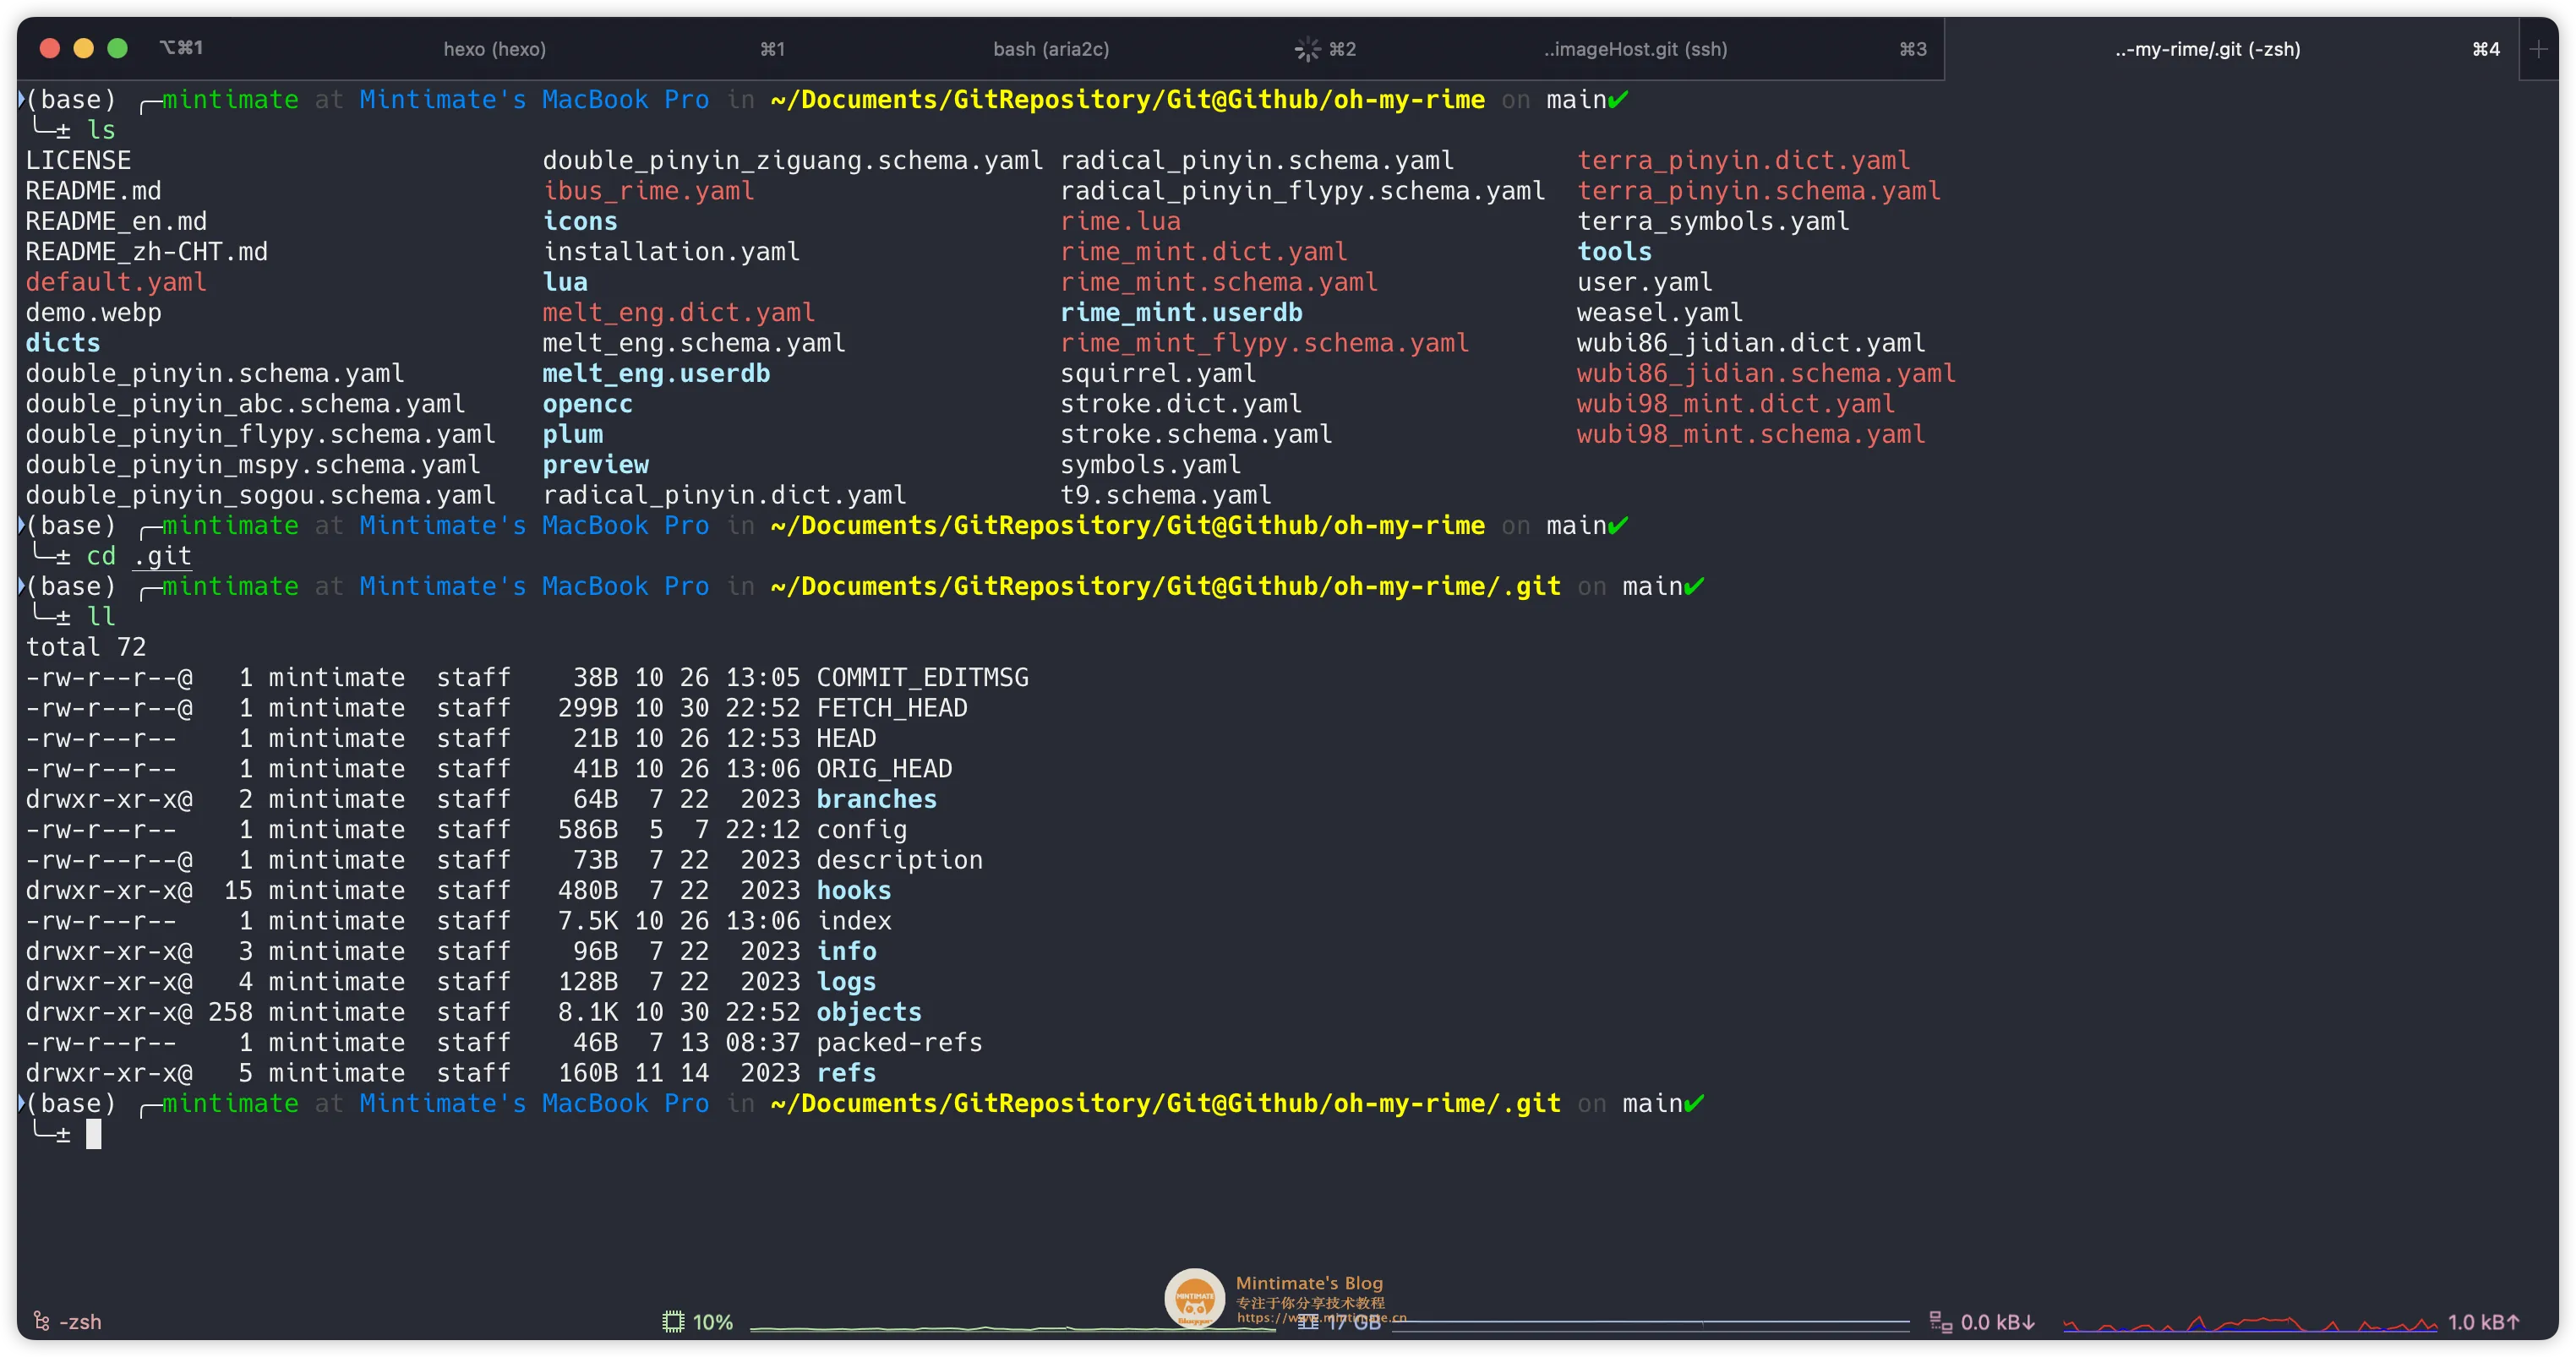
Task: Click t9.schema.yaml file name
Action: pos(1166,495)
